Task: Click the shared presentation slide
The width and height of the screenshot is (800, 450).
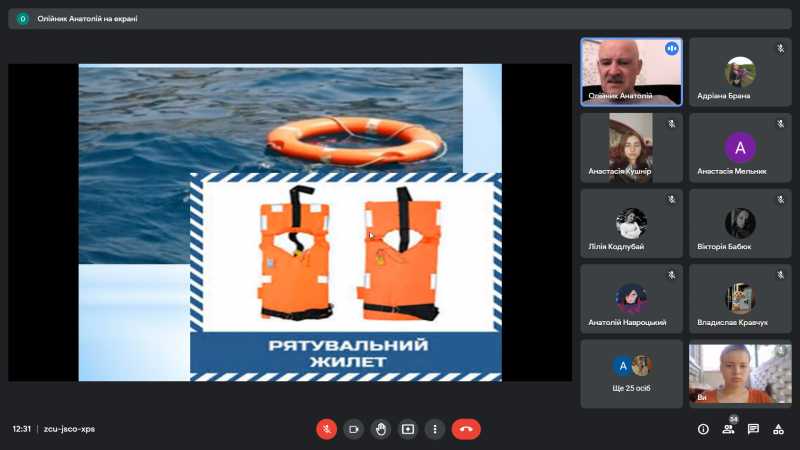Action: (x=290, y=222)
